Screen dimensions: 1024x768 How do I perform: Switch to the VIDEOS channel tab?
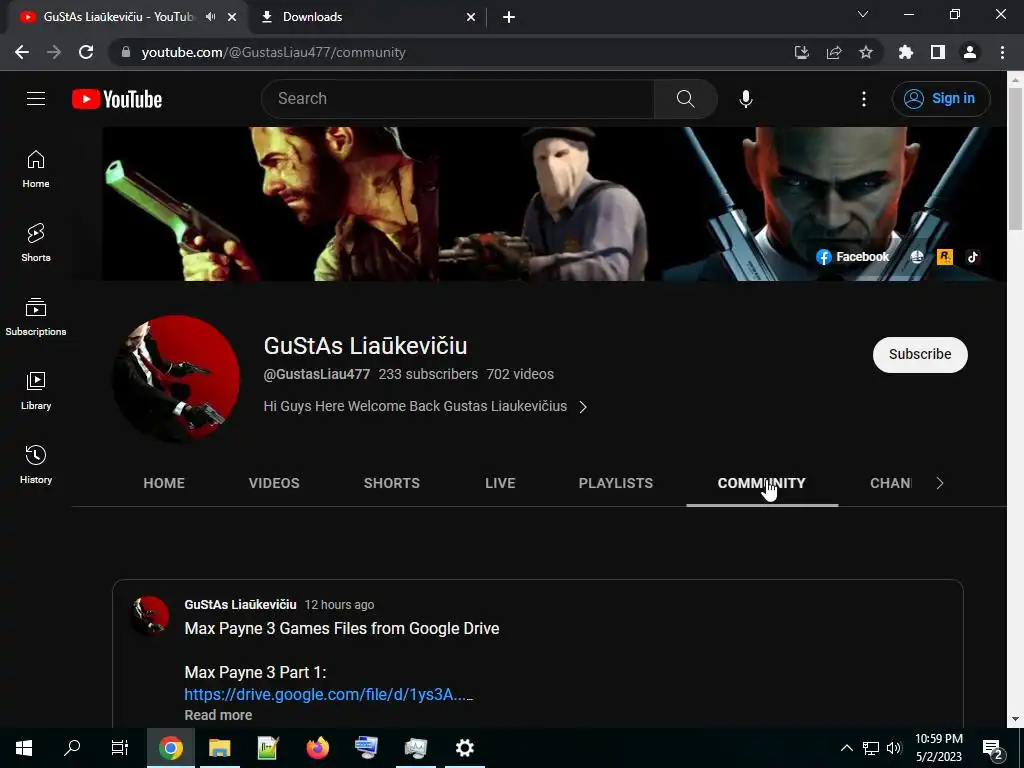coord(274,483)
